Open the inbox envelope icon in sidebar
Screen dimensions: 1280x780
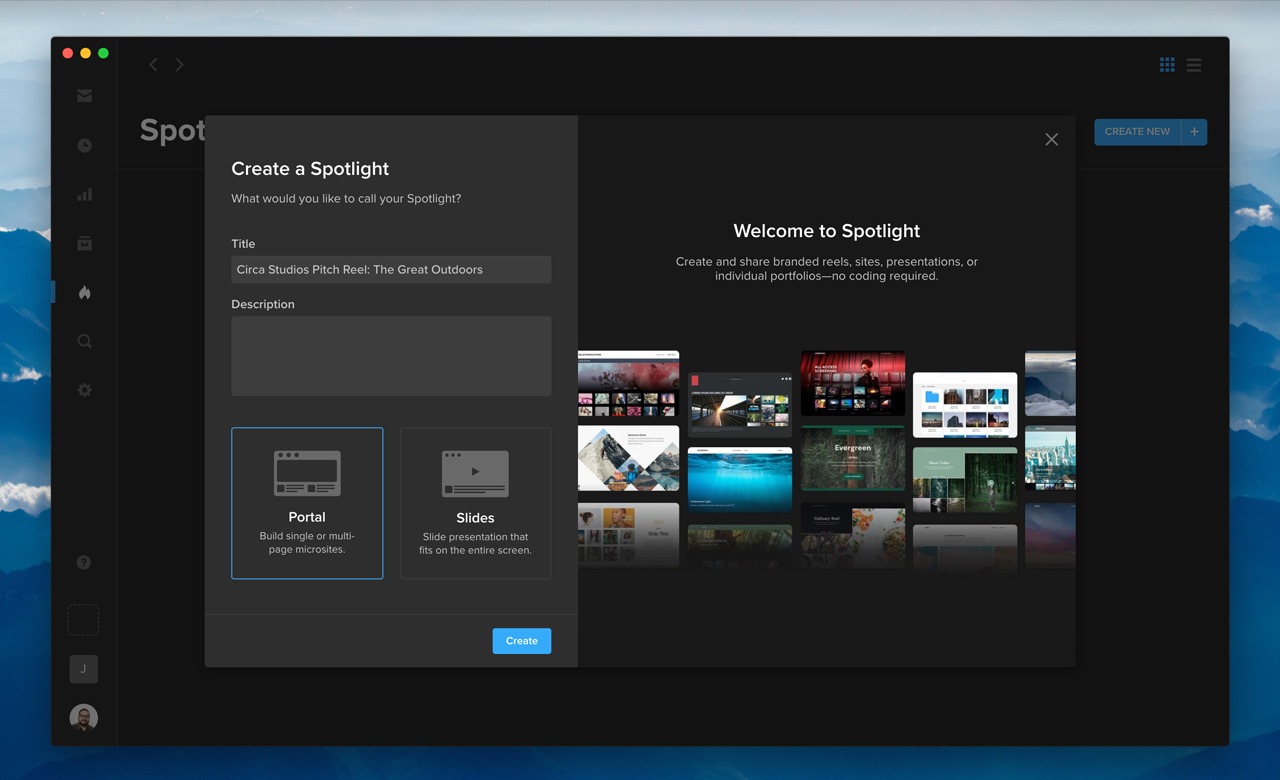tap(84, 96)
